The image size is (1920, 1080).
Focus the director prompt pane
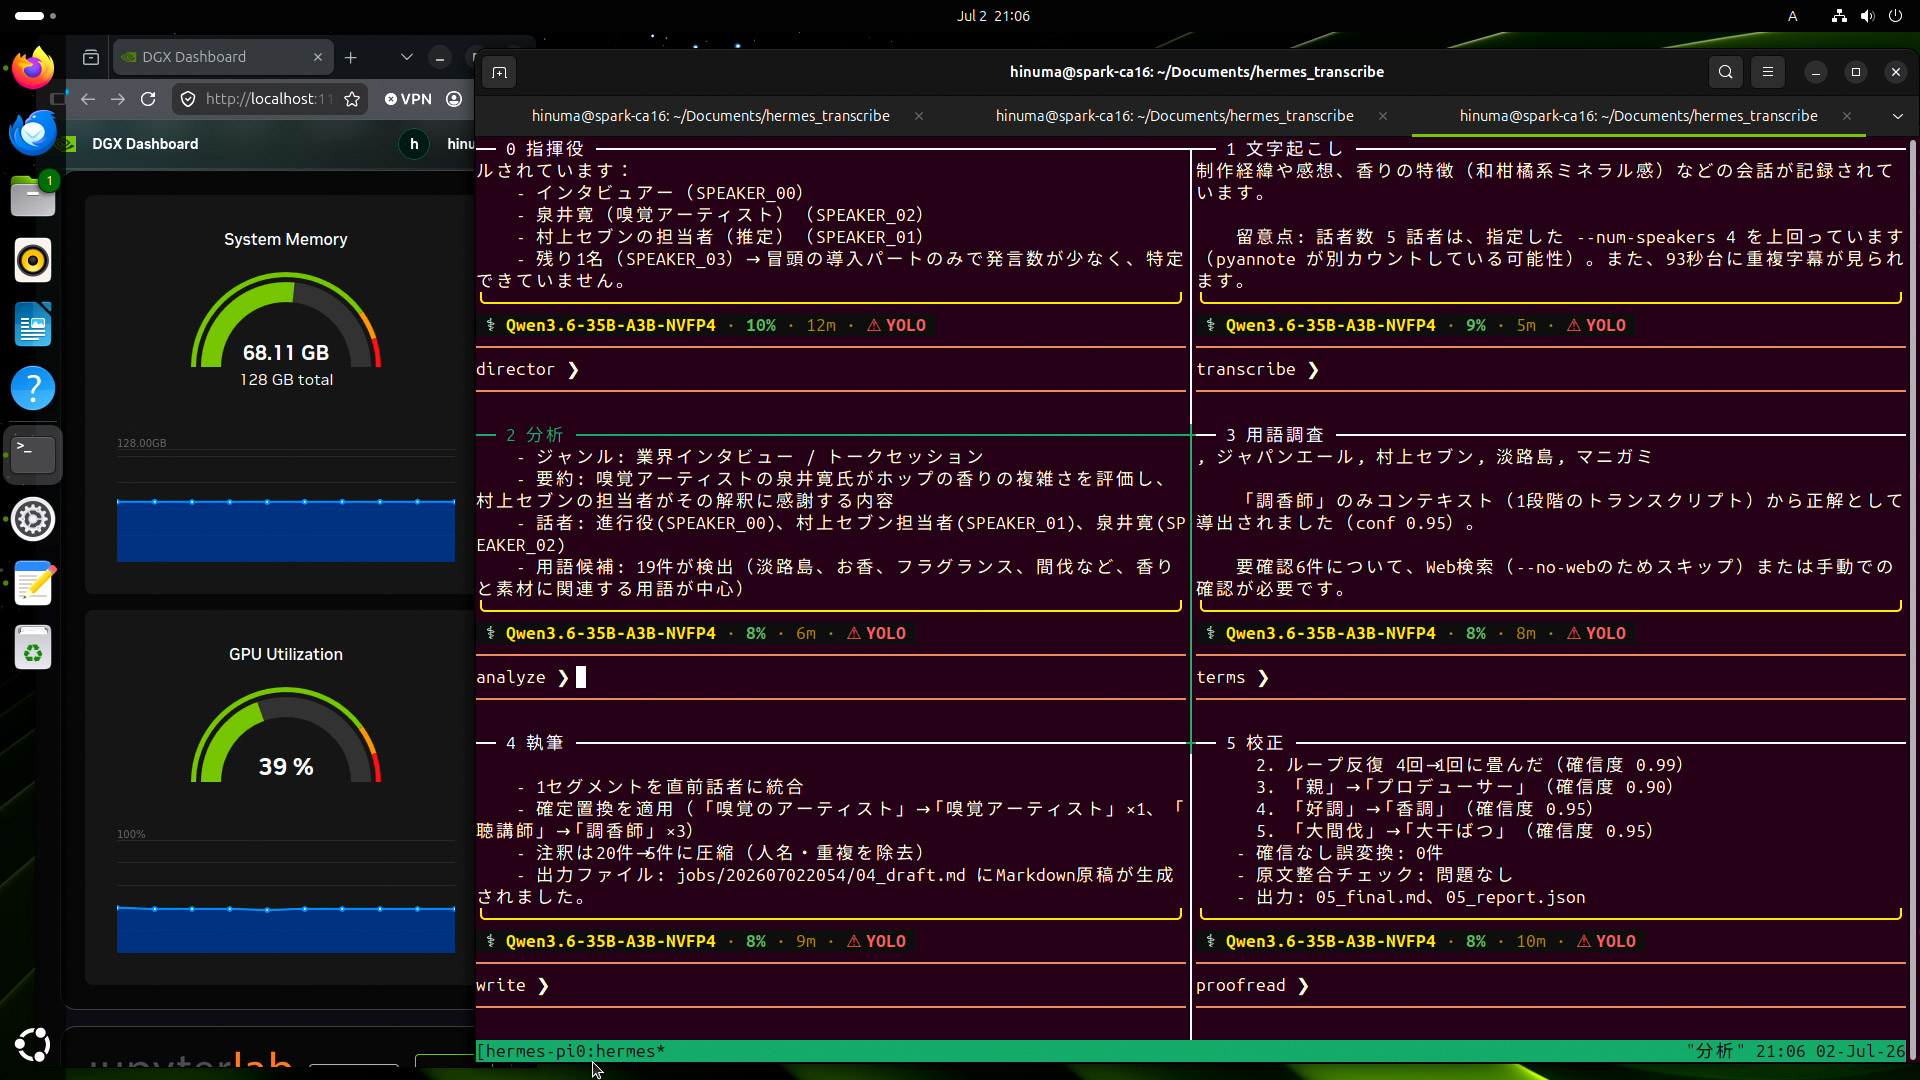click(830, 370)
